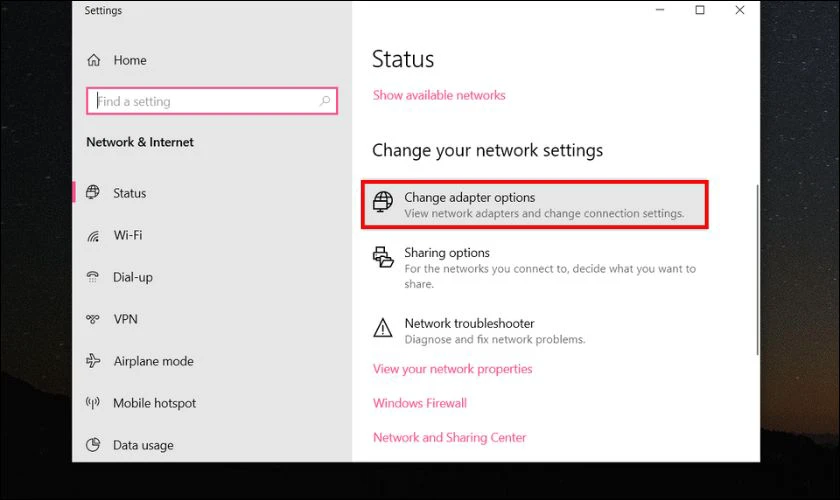Open Network and Sharing Center link
The image size is (840, 500).
pos(449,437)
